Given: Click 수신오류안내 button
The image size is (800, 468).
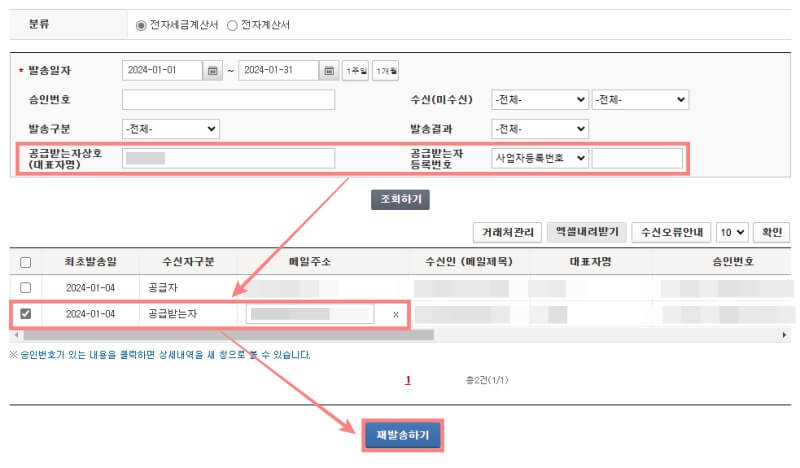Looking at the screenshot, I should pos(672,233).
